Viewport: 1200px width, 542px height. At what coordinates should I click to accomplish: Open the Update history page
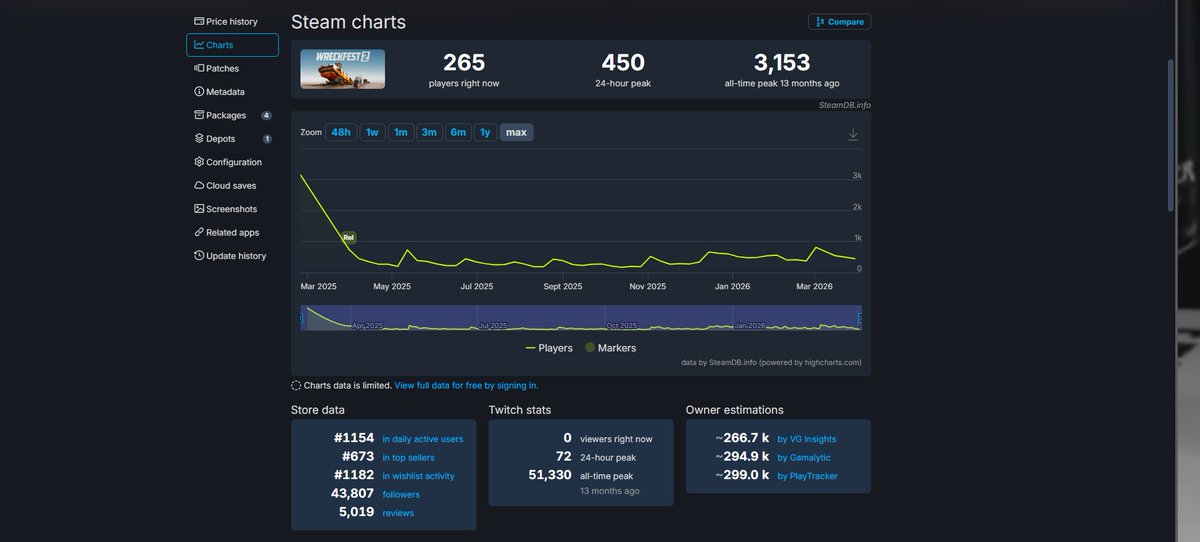pyautogui.click(x=232, y=256)
